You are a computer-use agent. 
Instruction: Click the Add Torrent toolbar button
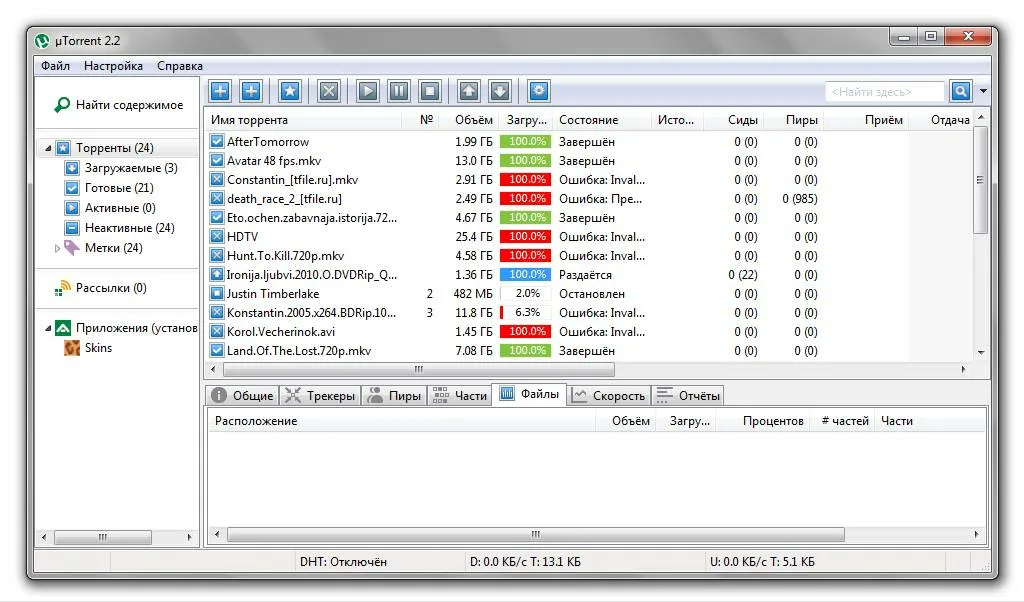(x=220, y=91)
